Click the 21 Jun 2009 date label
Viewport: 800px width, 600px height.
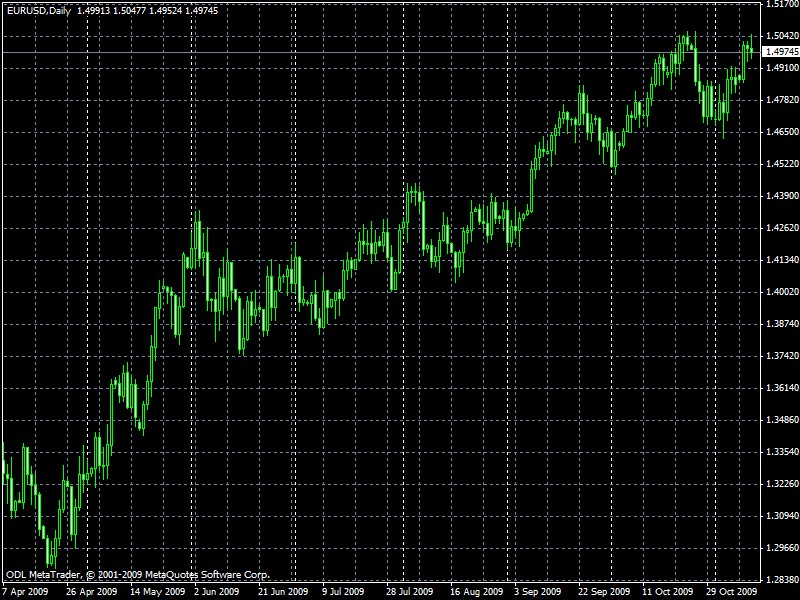pos(283,592)
